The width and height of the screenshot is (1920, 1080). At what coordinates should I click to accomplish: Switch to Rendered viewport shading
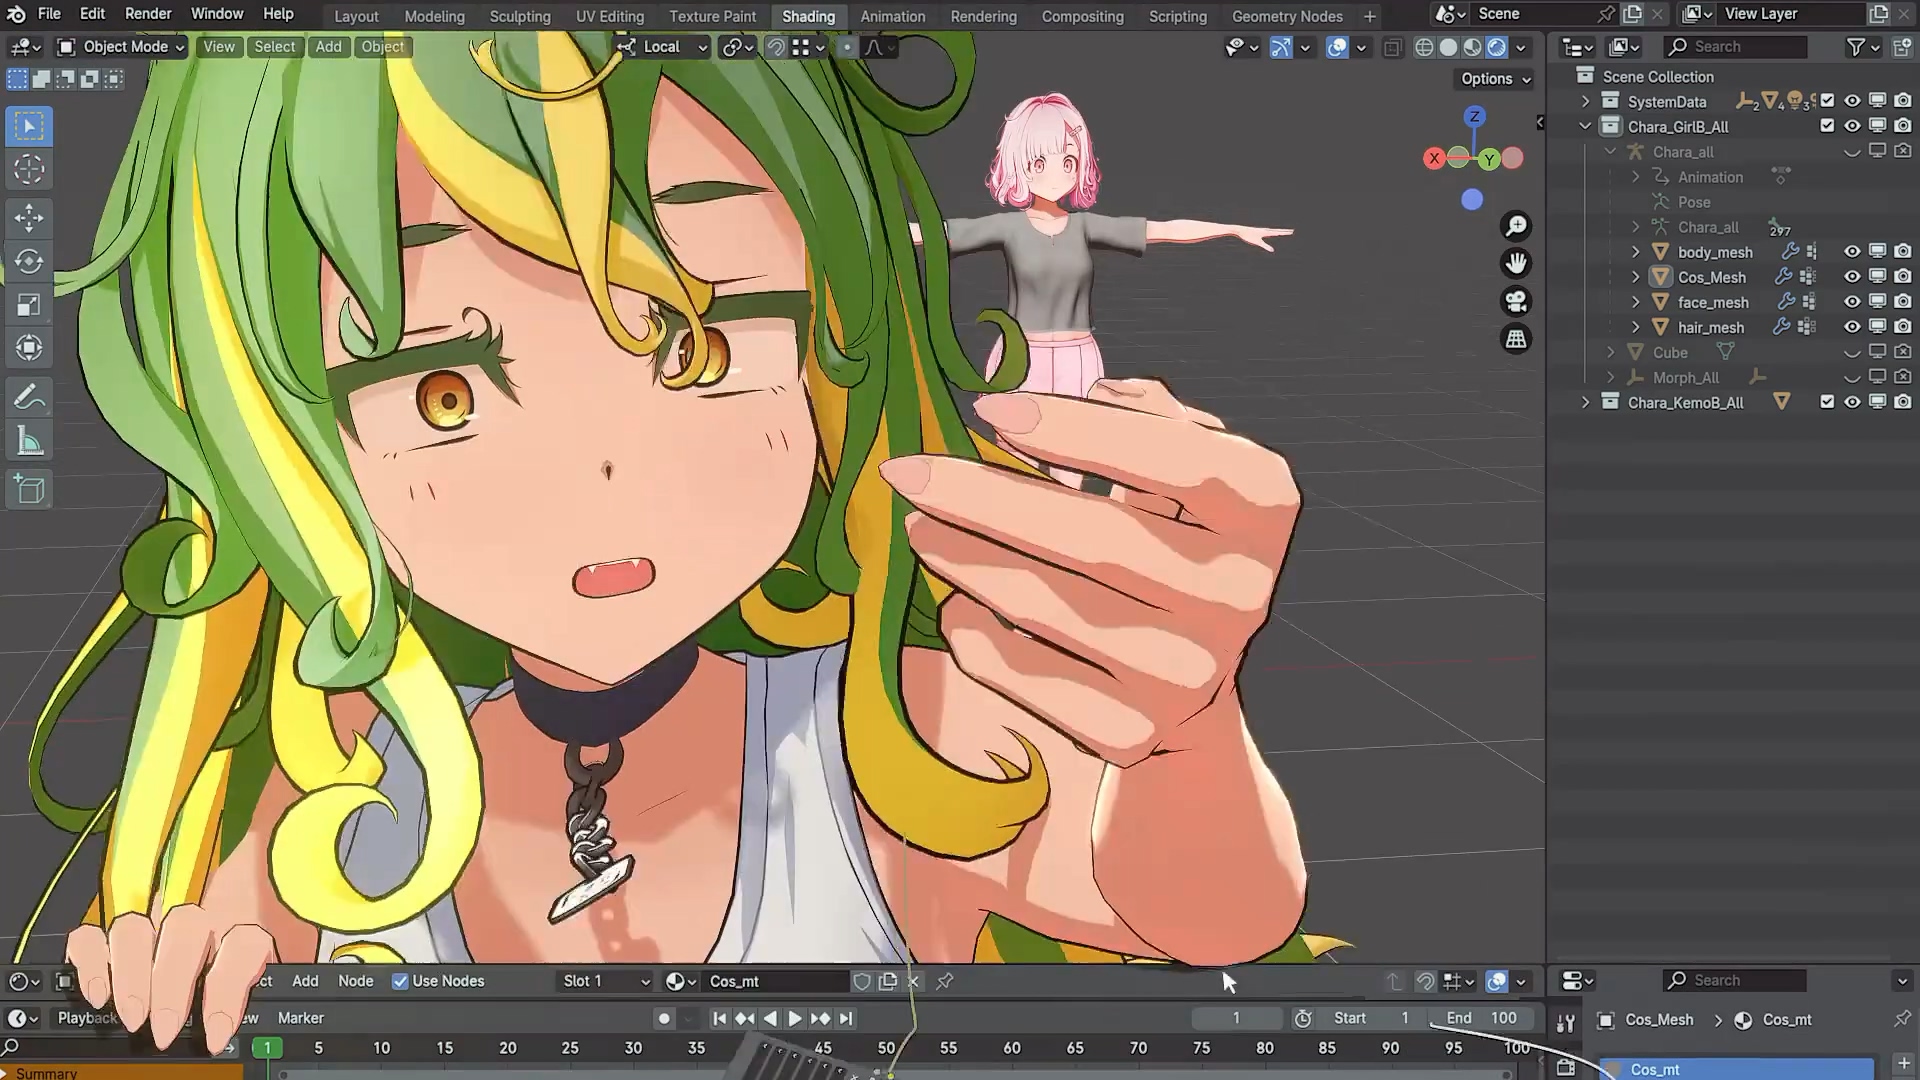1497,47
